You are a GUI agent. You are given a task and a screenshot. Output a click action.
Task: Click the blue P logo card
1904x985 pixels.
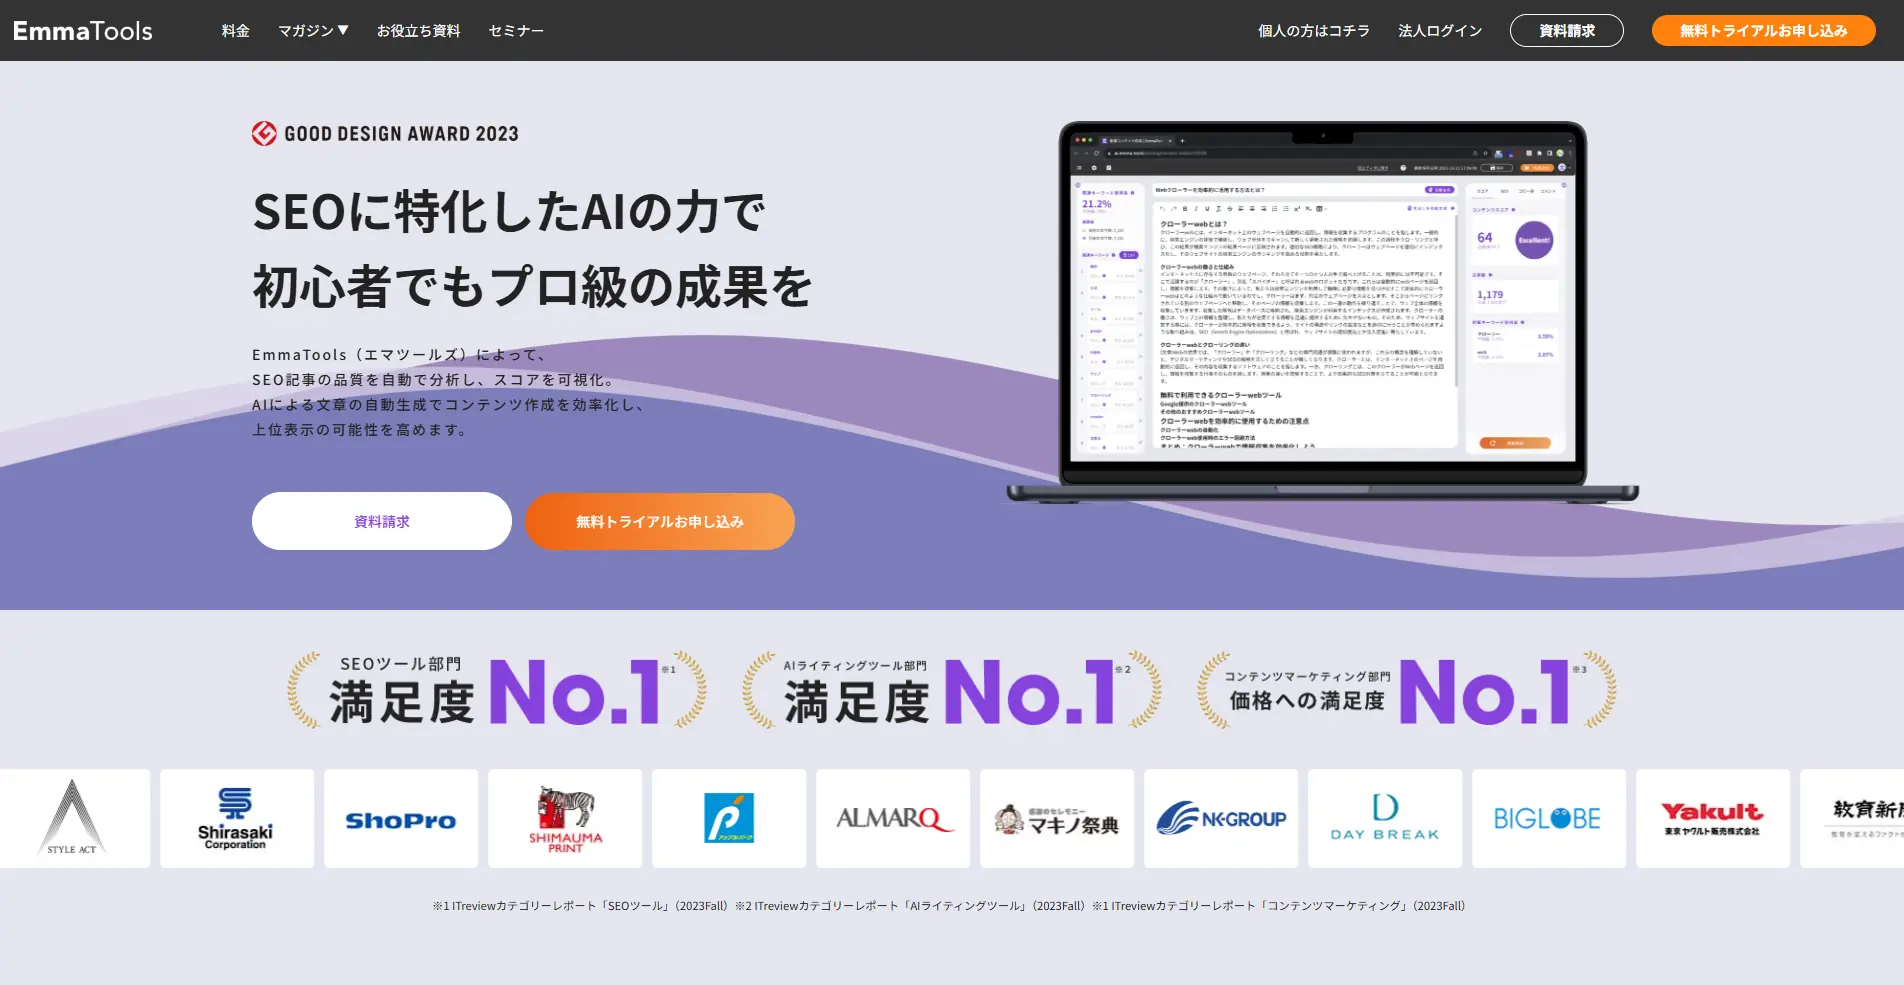pyautogui.click(x=729, y=818)
